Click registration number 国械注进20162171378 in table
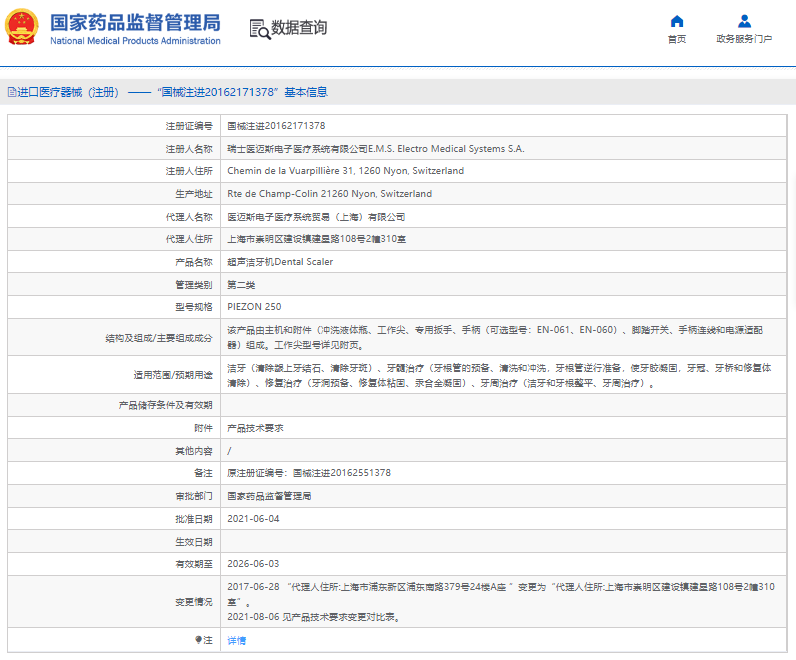 (276, 126)
